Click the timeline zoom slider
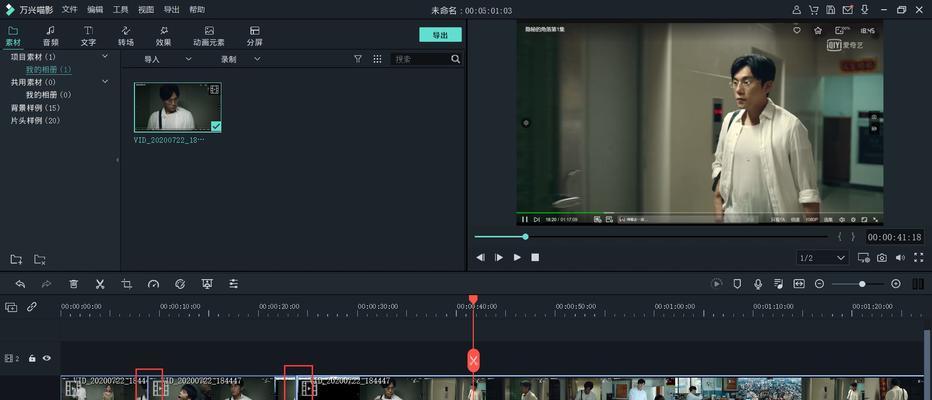The width and height of the screenshot is (932, 400). coord(857,284)
